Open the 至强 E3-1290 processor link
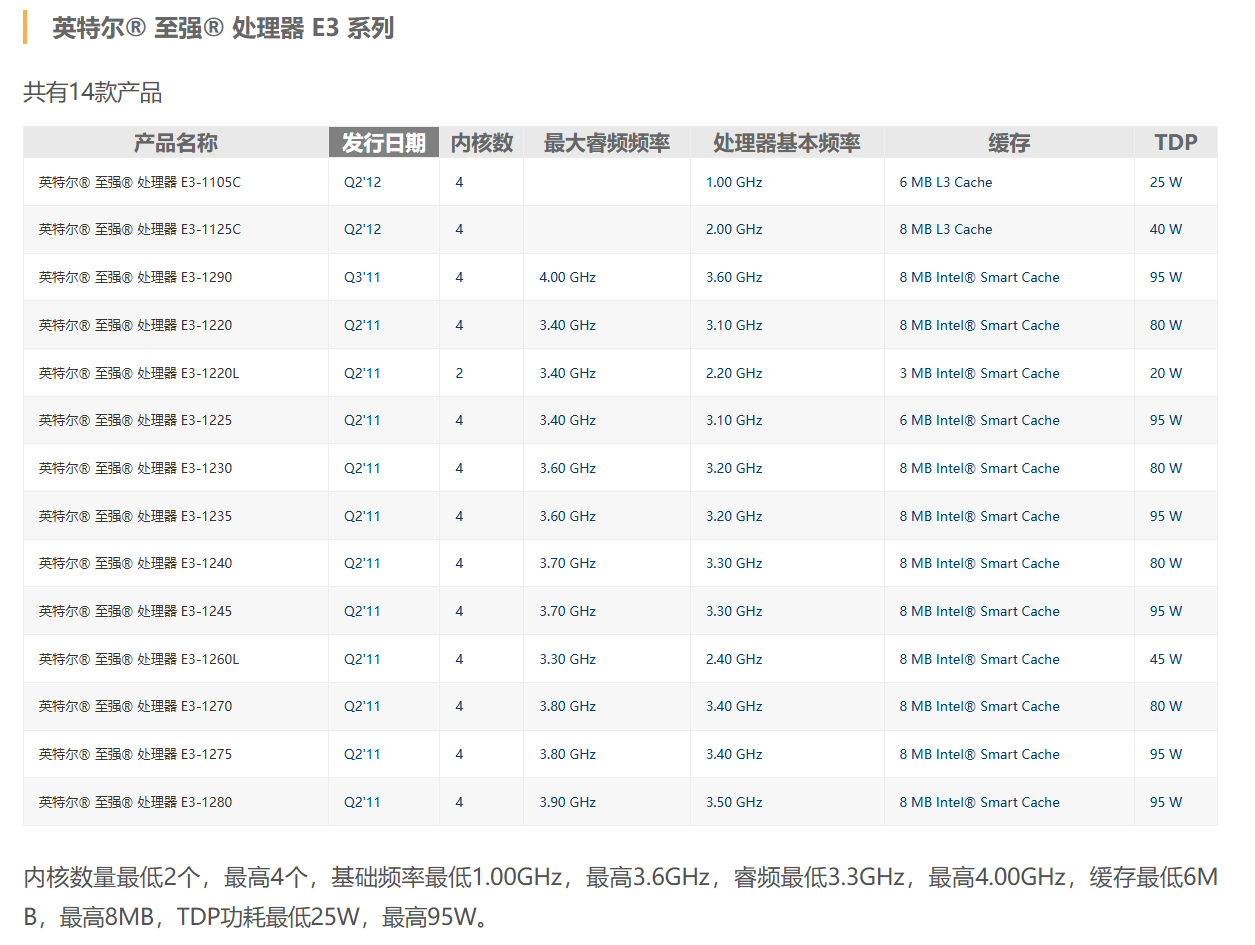 [135, 277]
